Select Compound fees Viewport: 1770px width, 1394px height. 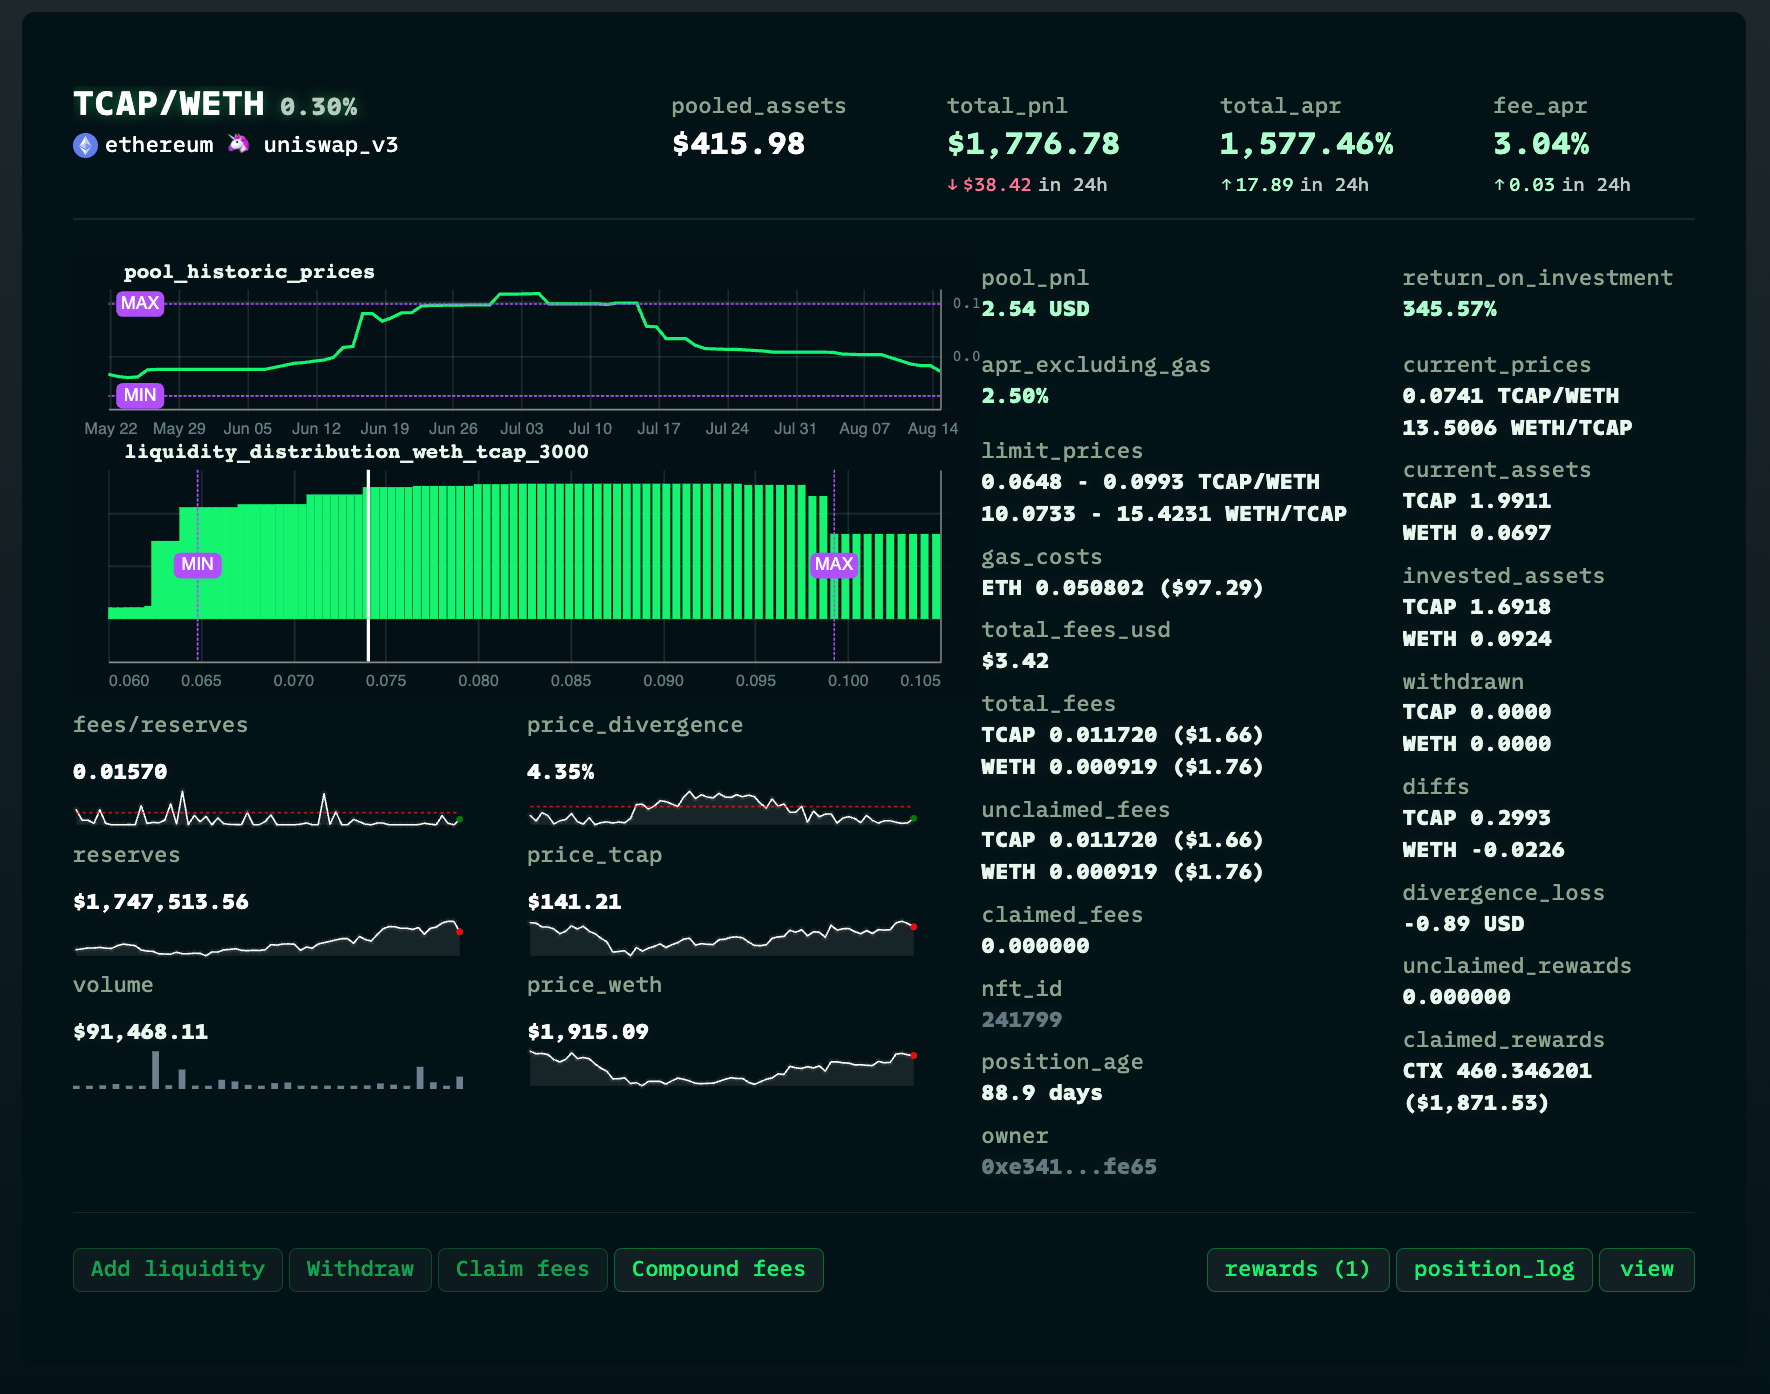pos(718,1269)
